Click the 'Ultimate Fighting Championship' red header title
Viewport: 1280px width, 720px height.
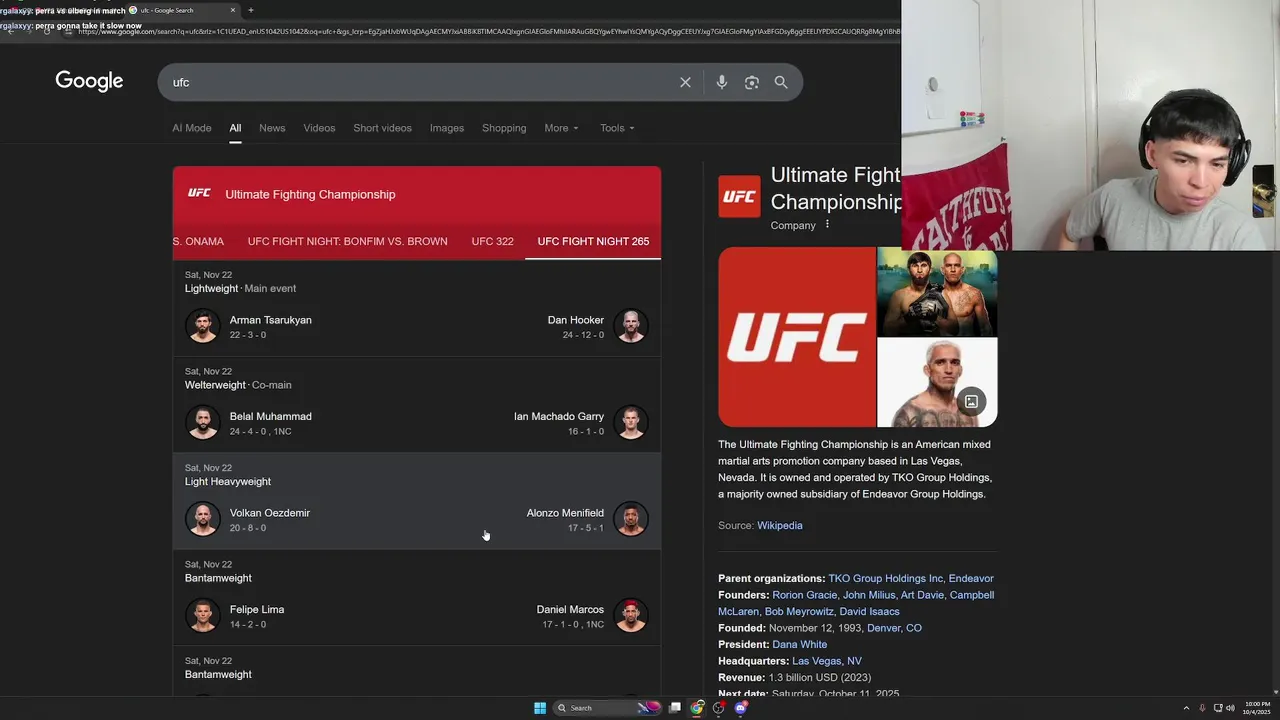[310, 194]
